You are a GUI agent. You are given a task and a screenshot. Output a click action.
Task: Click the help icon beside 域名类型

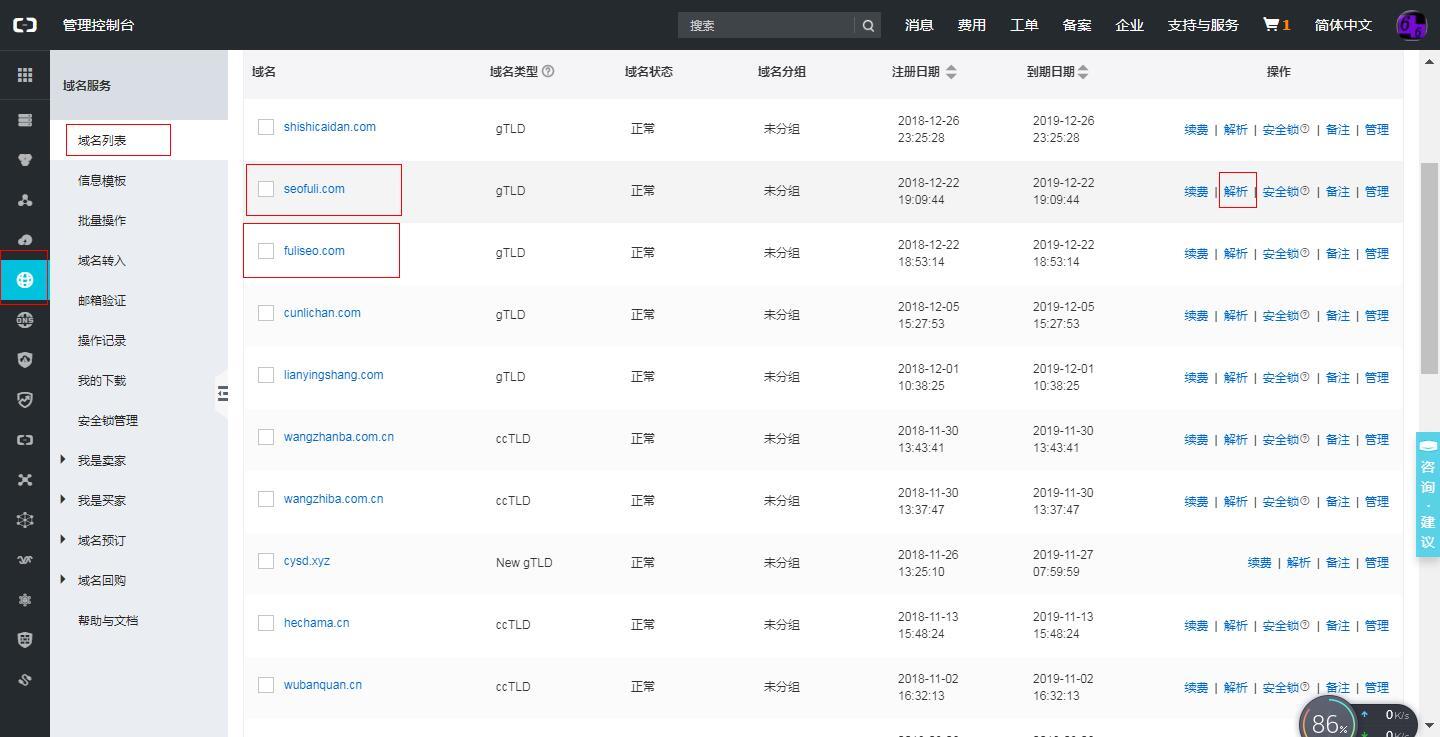point(548,71)
